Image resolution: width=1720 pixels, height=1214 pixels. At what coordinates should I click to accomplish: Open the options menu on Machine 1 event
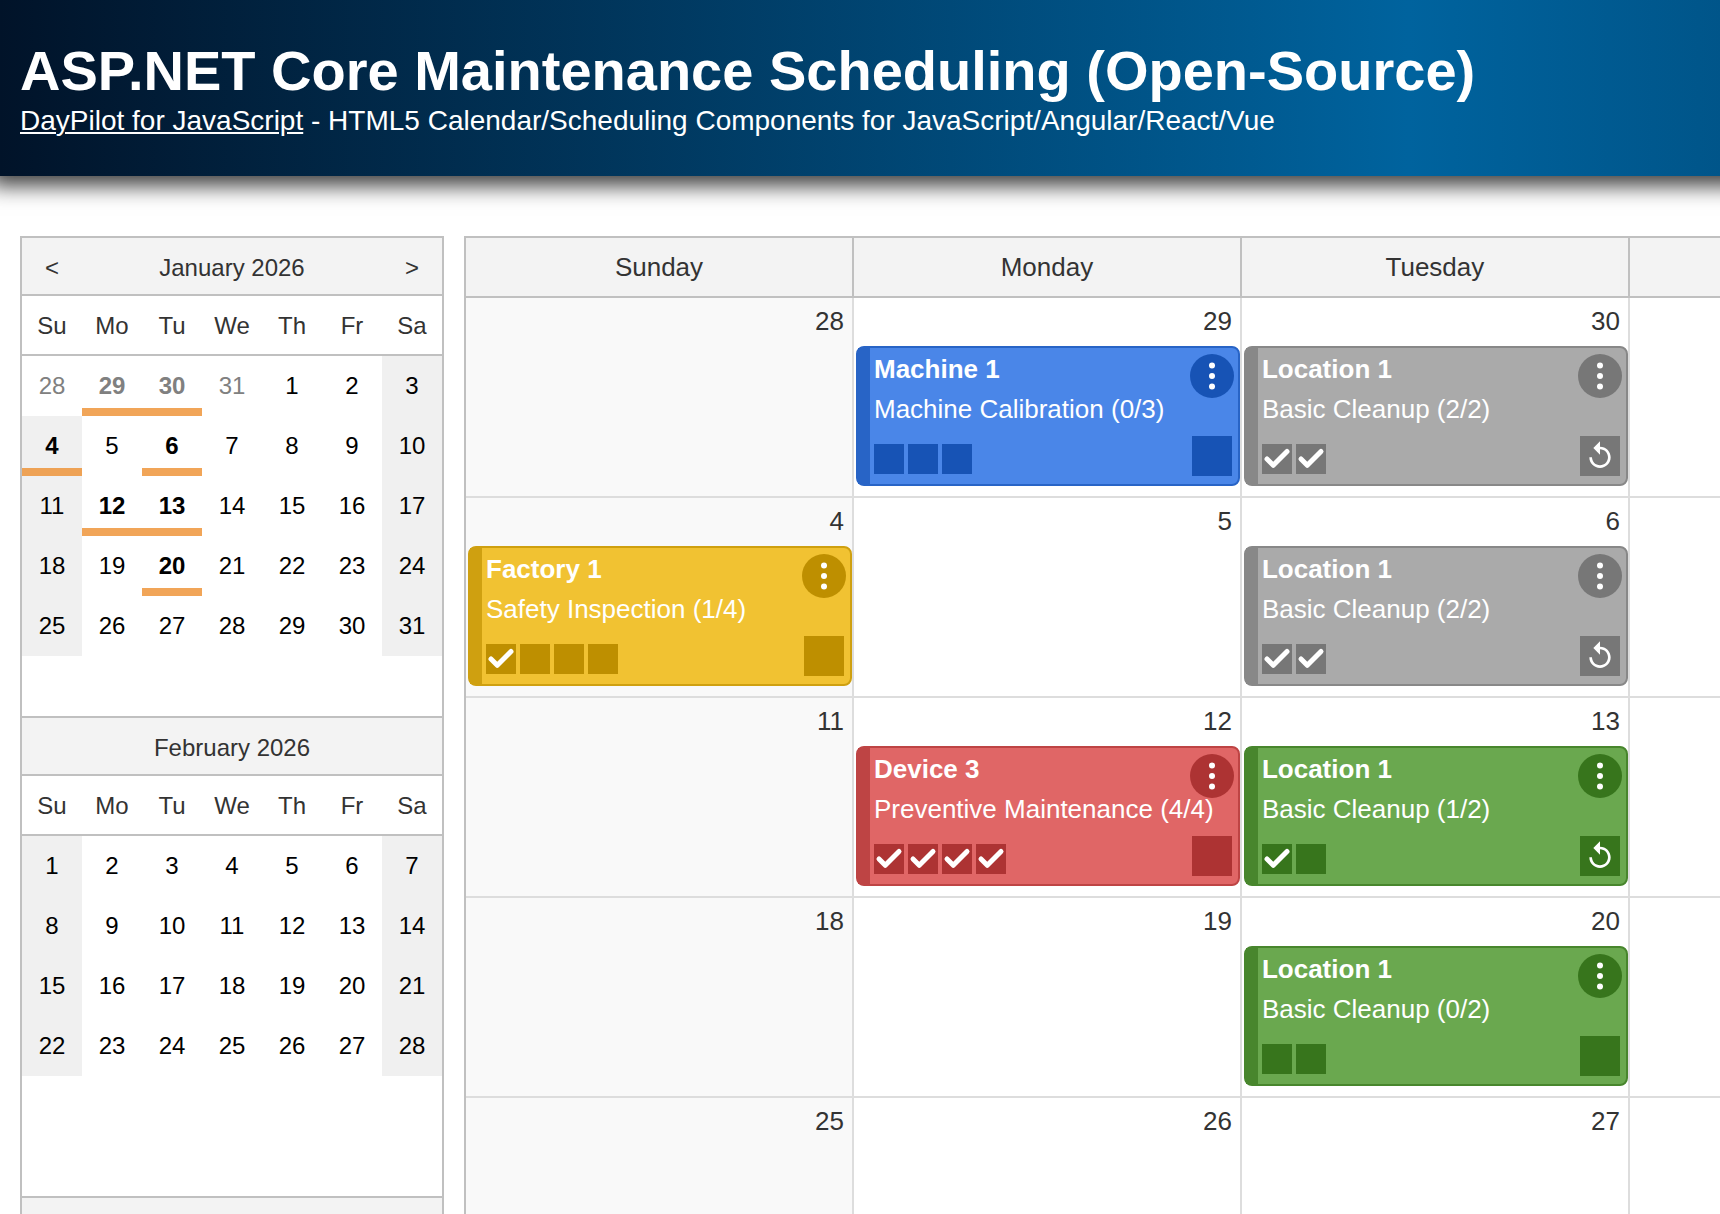1211,376
